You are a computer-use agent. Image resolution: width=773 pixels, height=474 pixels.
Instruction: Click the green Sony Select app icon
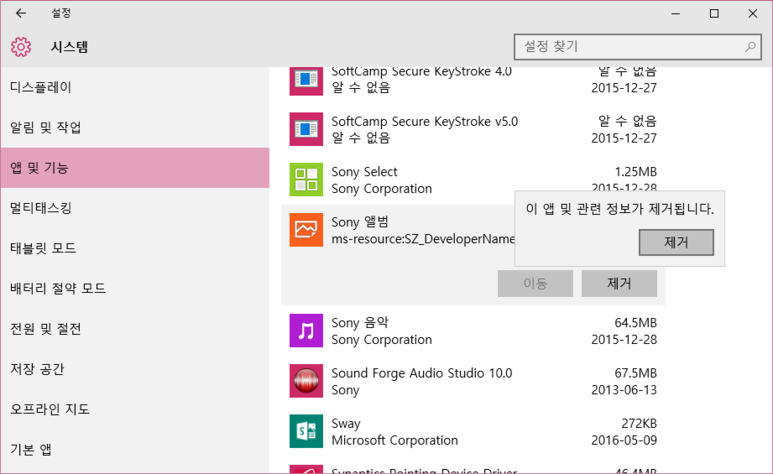coord(306,180)
